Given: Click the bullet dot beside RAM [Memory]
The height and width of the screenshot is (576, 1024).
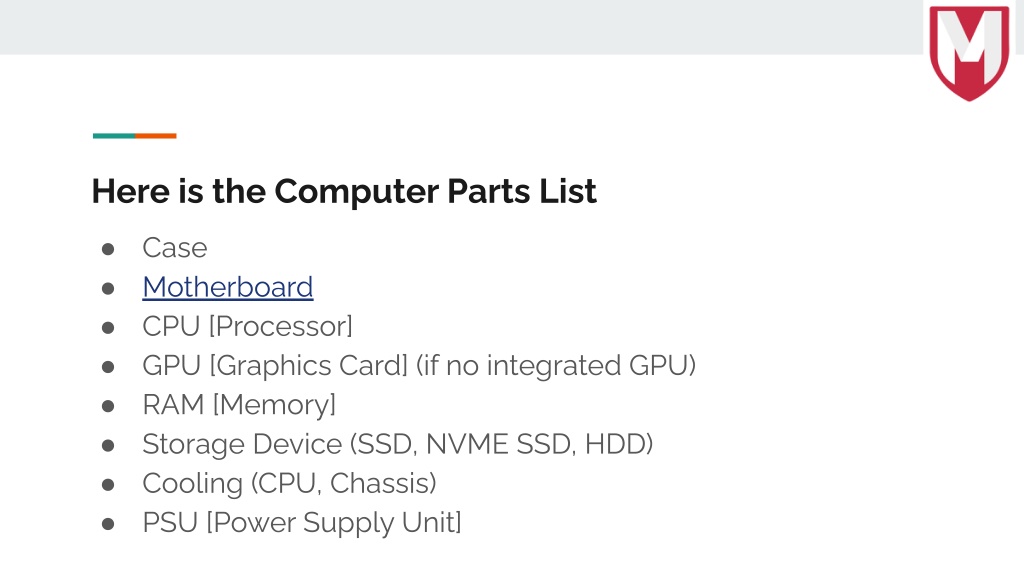Looking at the screenshot, I should coord(108,406).
